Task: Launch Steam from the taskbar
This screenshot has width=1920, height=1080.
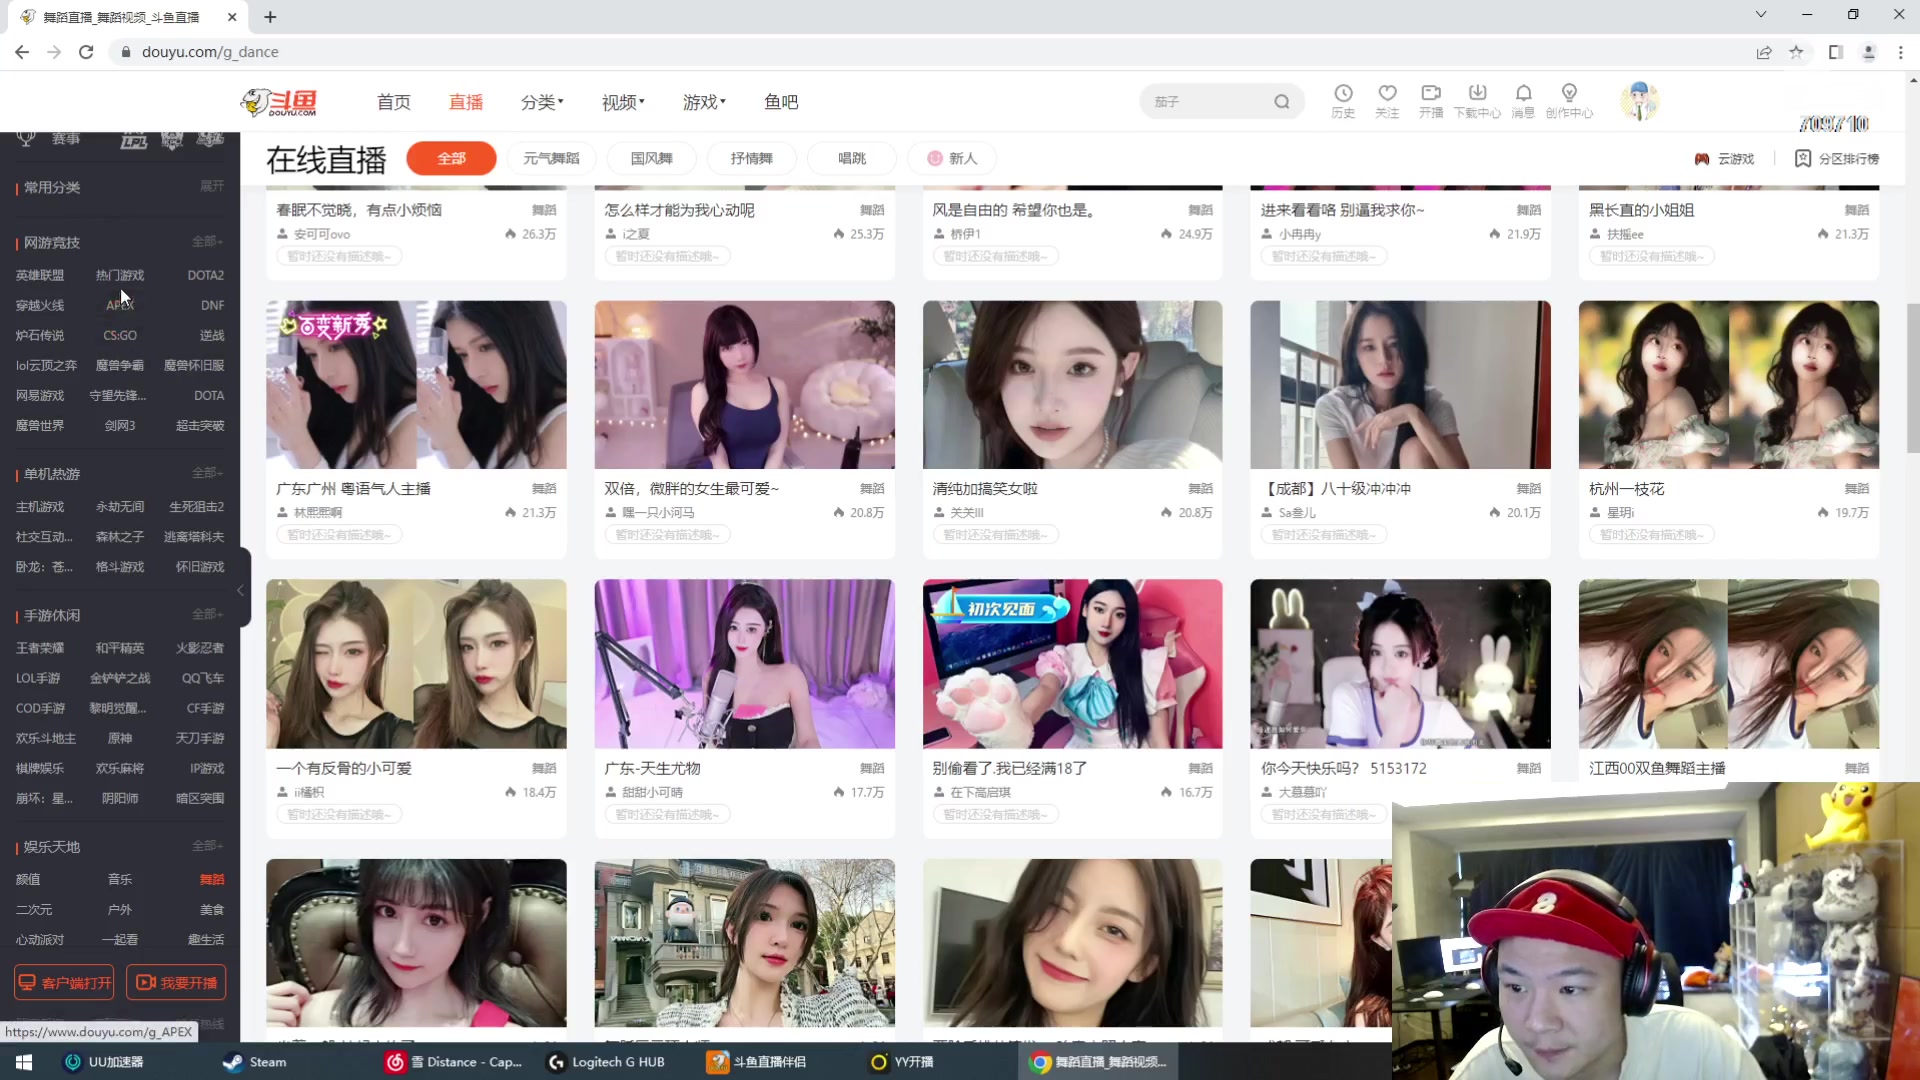Action: [253, 1062]
